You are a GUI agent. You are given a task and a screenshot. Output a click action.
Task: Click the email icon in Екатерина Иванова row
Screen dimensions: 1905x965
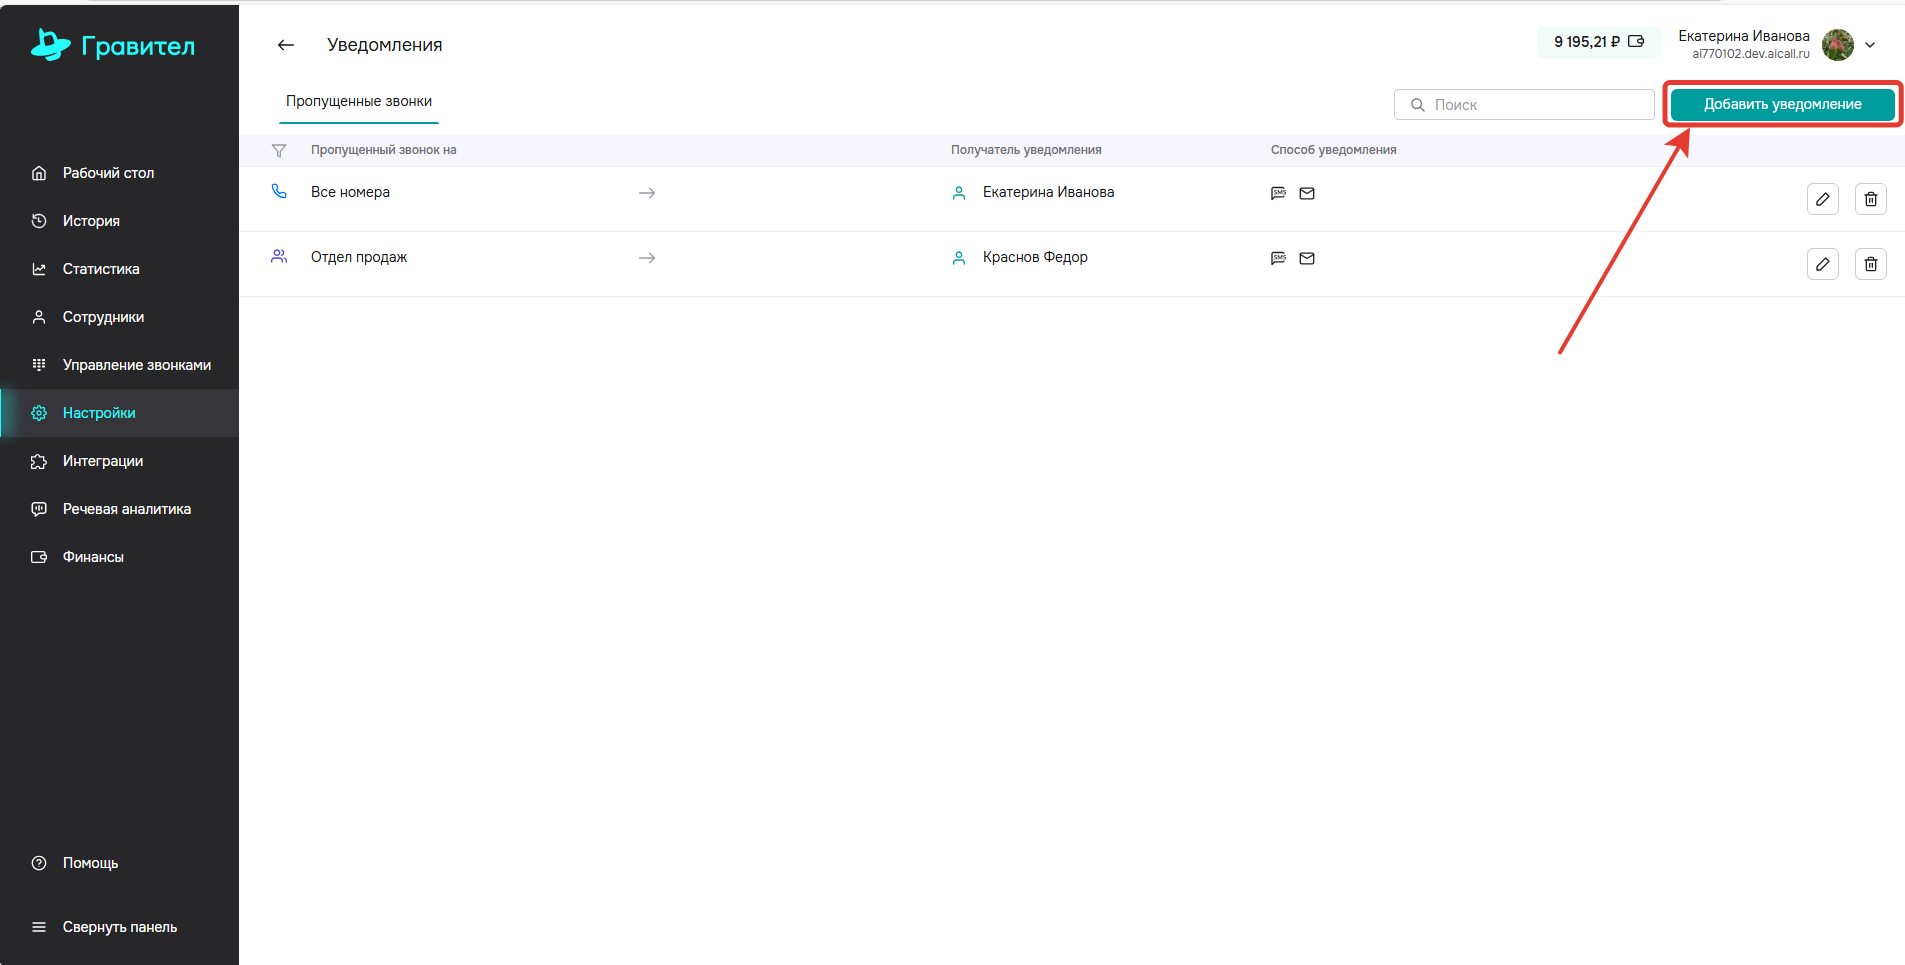1307,193
